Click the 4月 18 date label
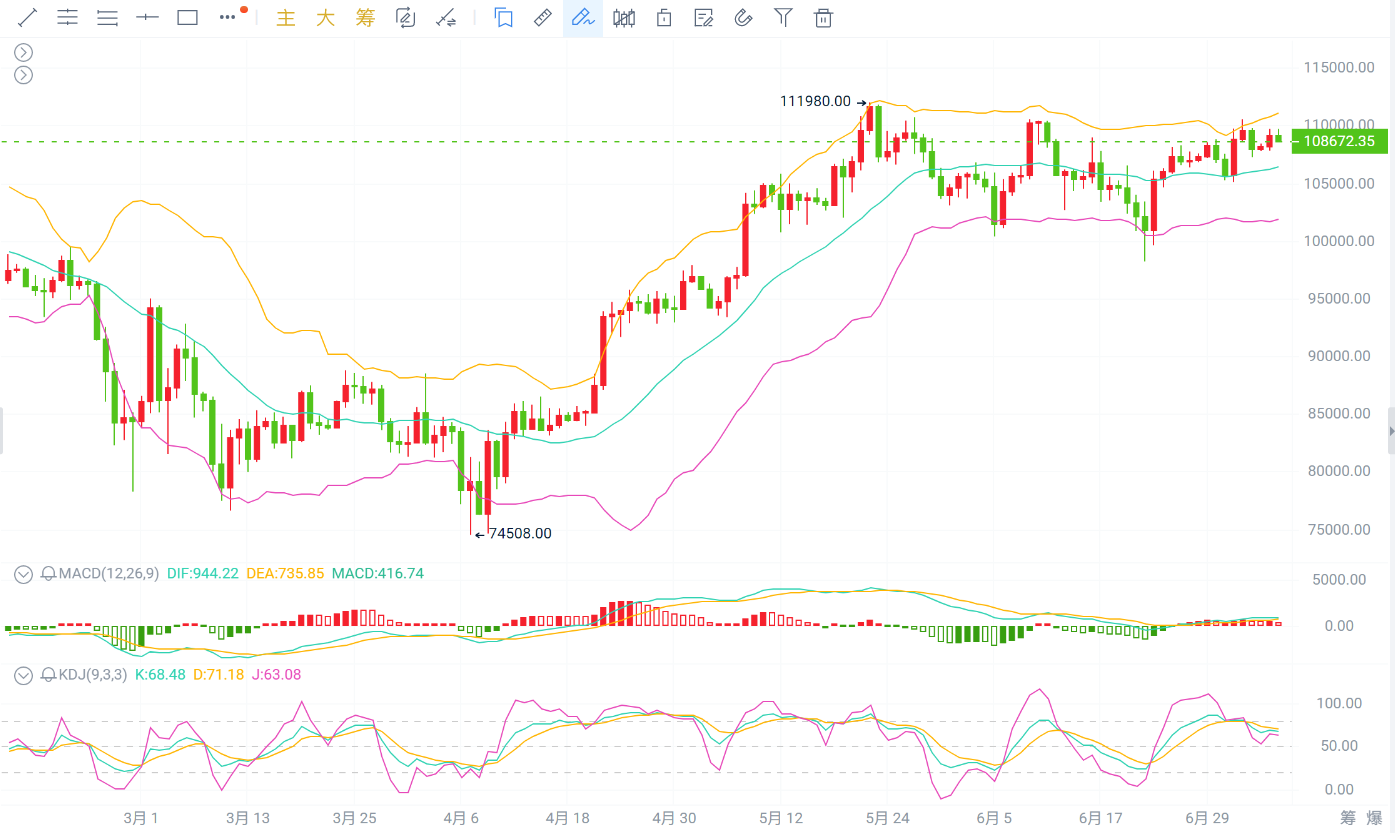The width and height of the screenshot is (1395, 833). (x=568, y=818)
